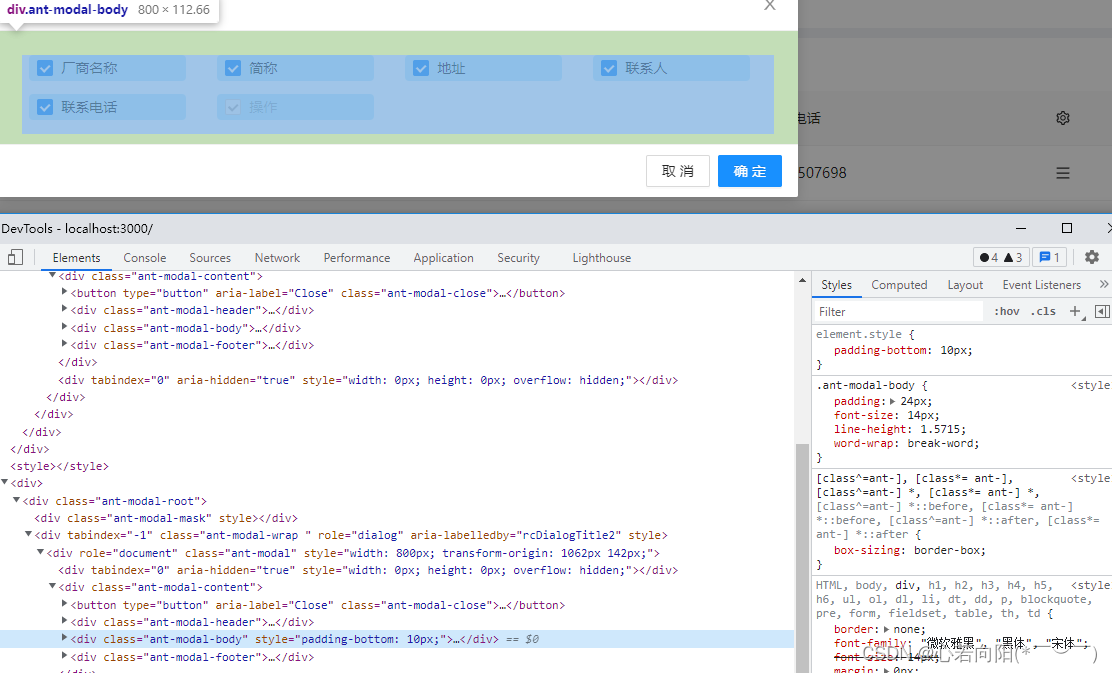Open the issues counter badge

(1050, 257)
